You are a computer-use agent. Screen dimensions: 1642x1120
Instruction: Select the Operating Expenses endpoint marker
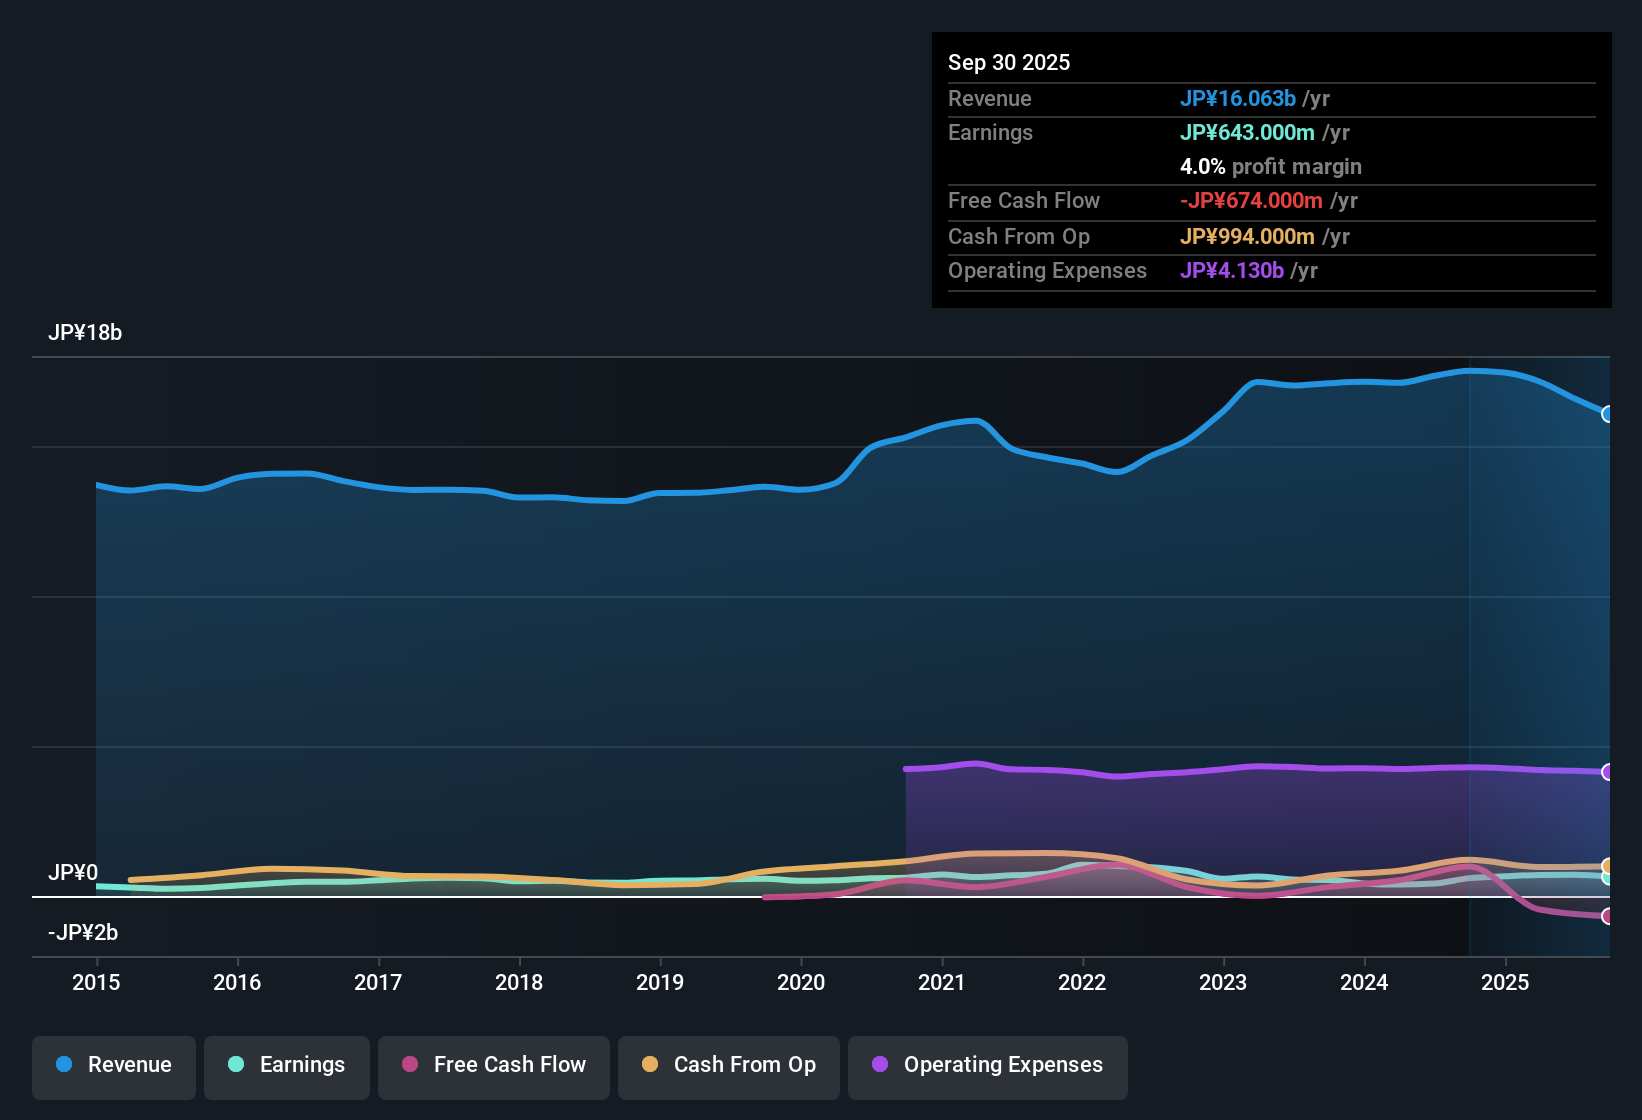[x=1608, y=771]
